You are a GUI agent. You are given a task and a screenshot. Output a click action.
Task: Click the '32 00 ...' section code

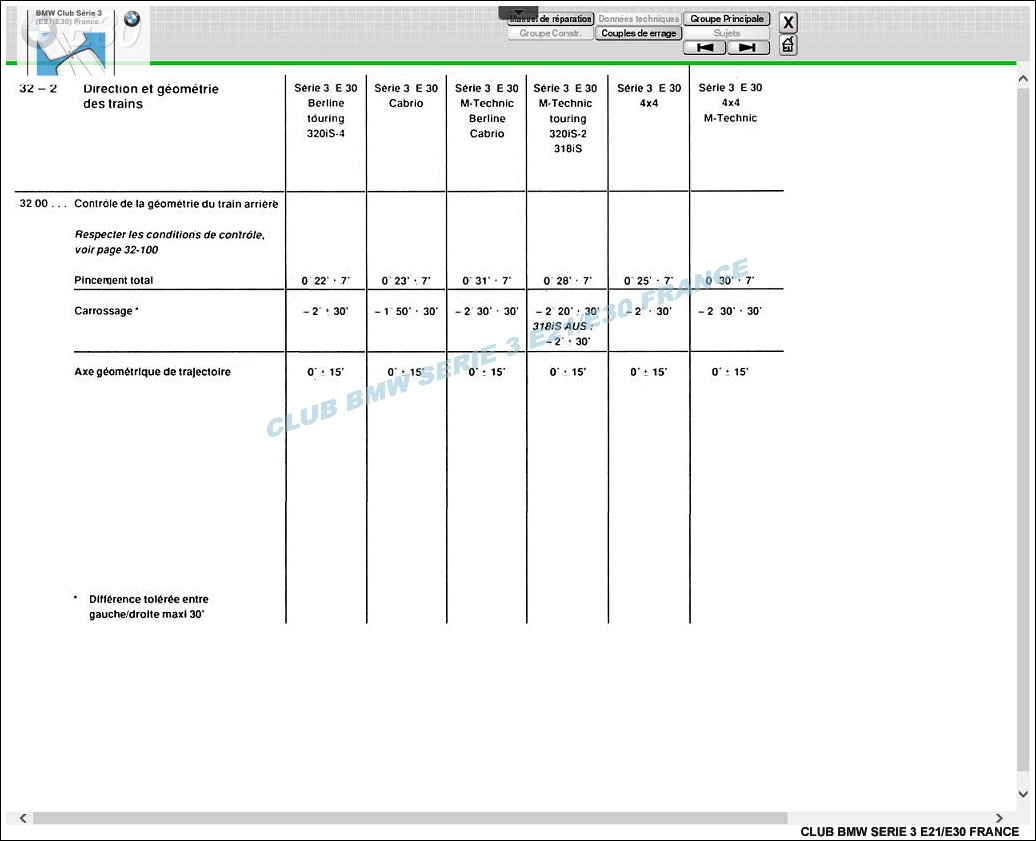coord(43,203)
